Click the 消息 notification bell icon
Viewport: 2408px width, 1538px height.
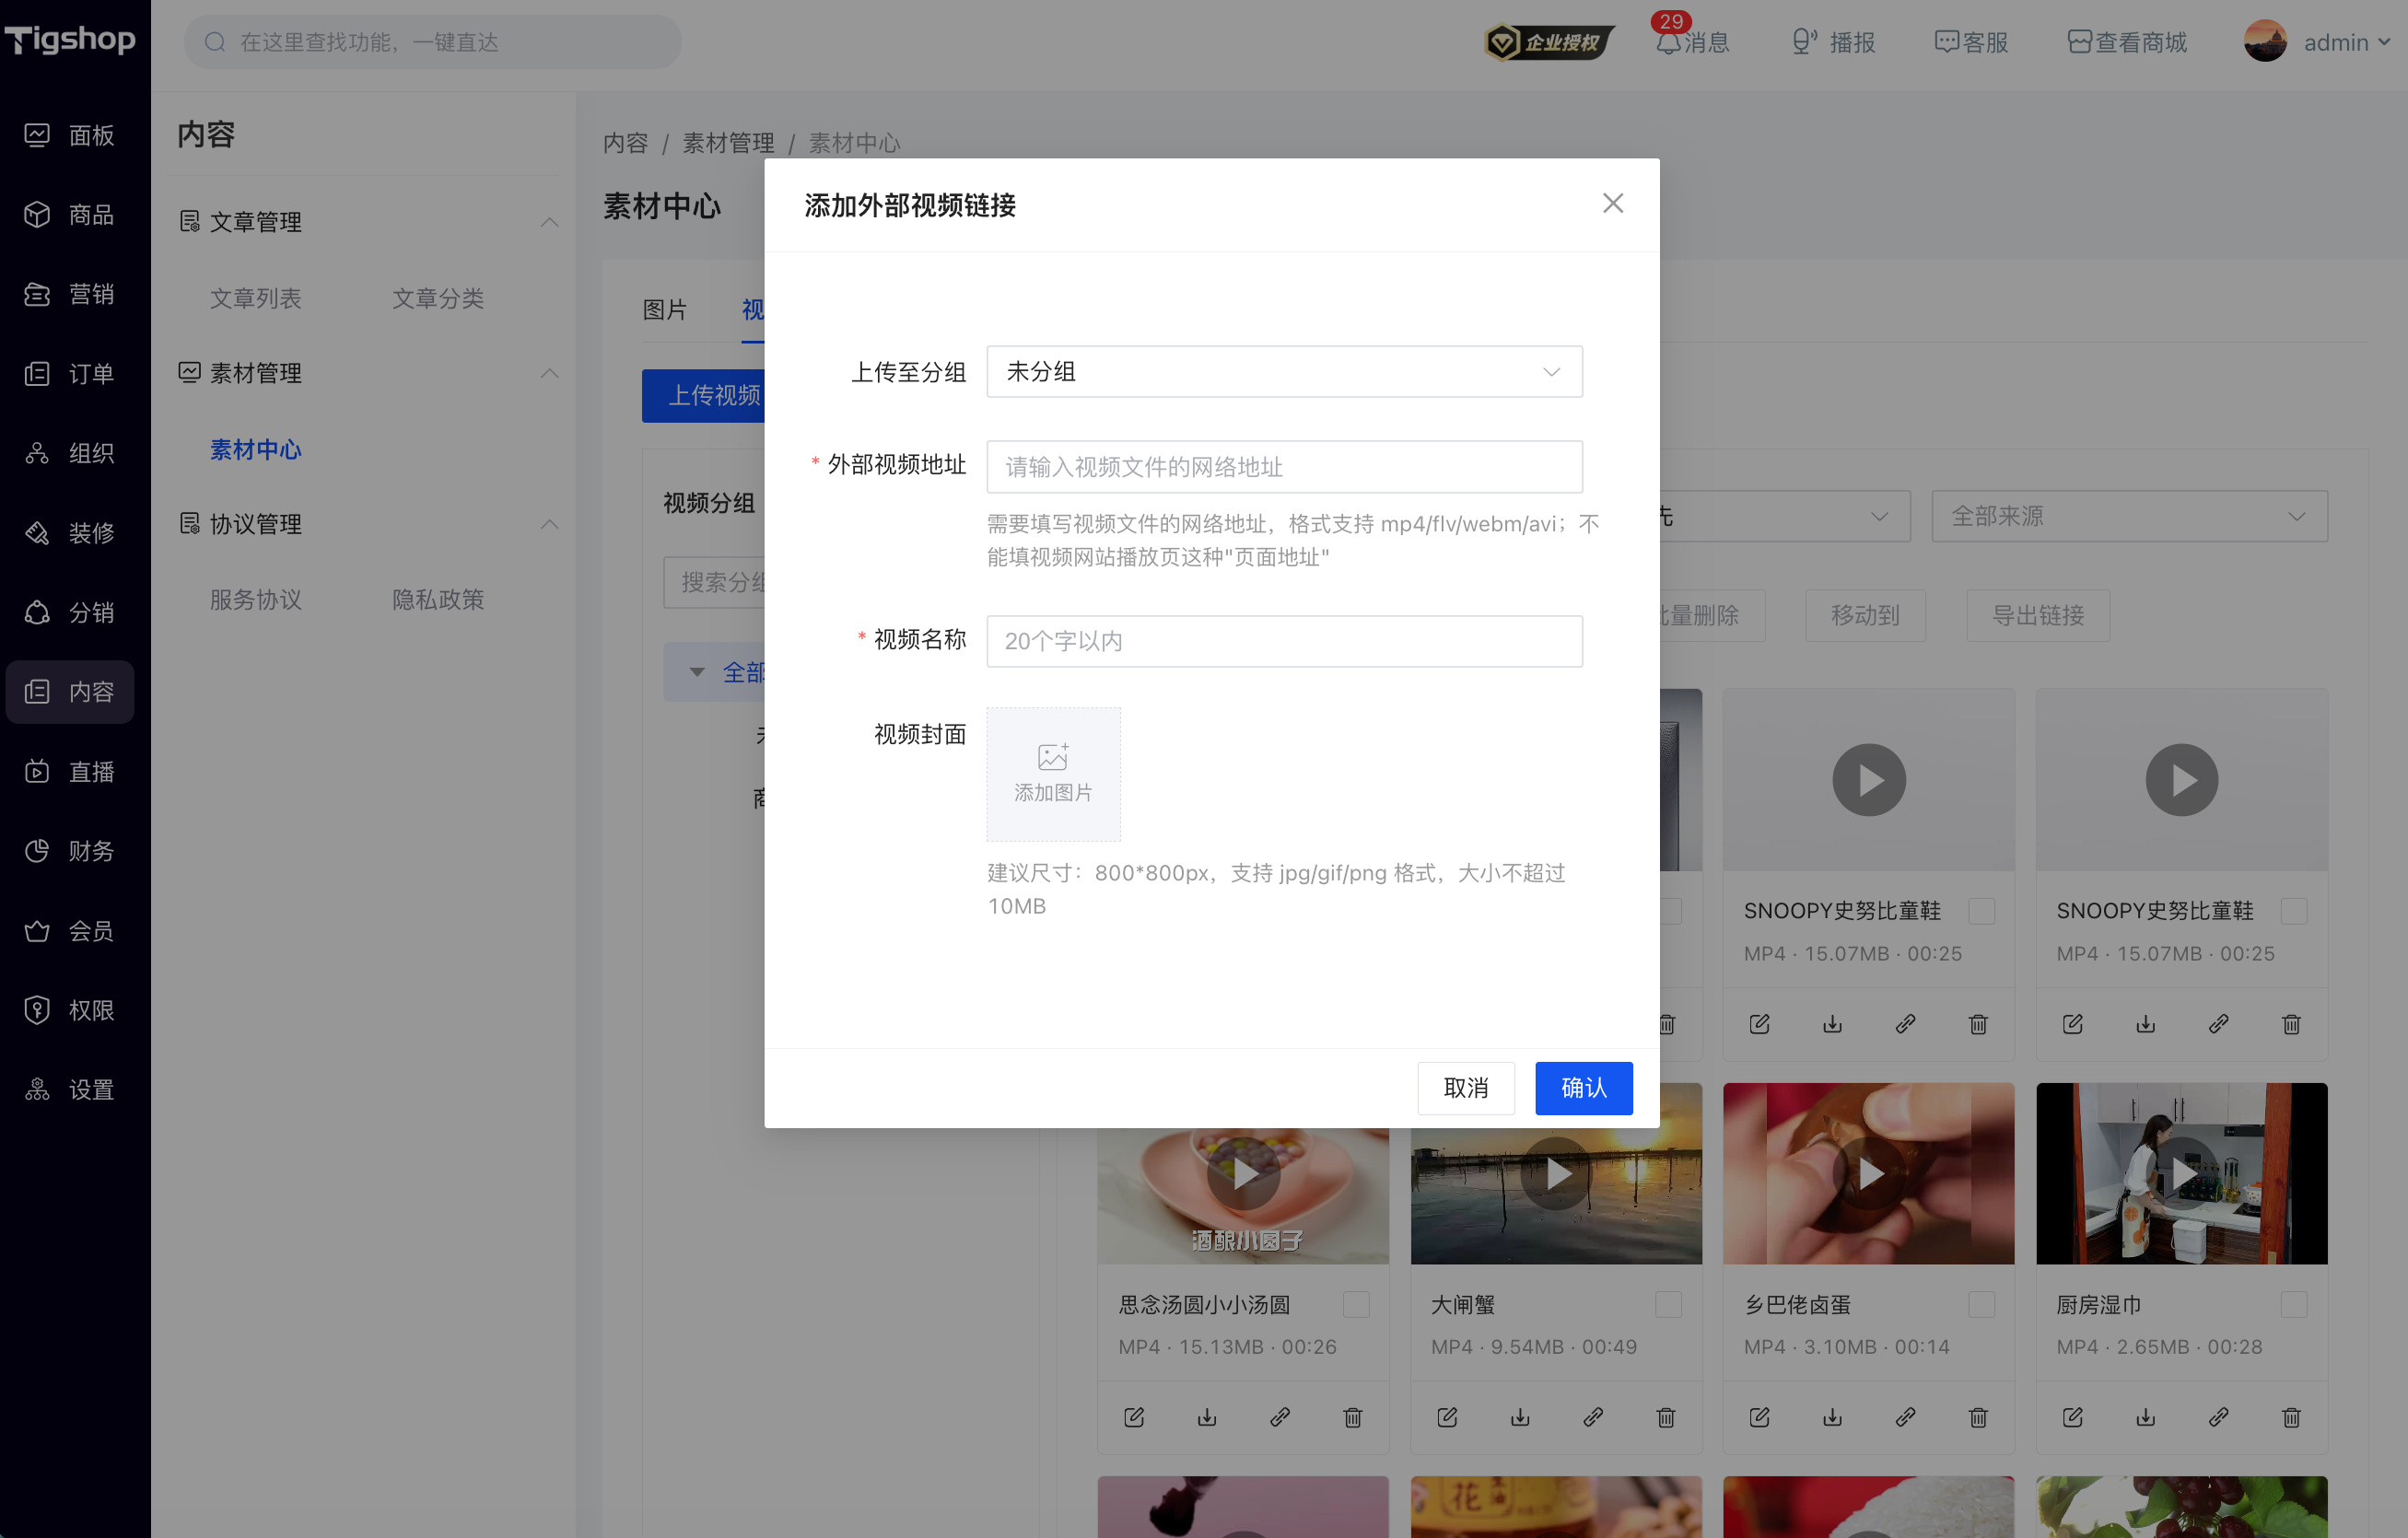pyautogui.click(x=1668, y=43)
